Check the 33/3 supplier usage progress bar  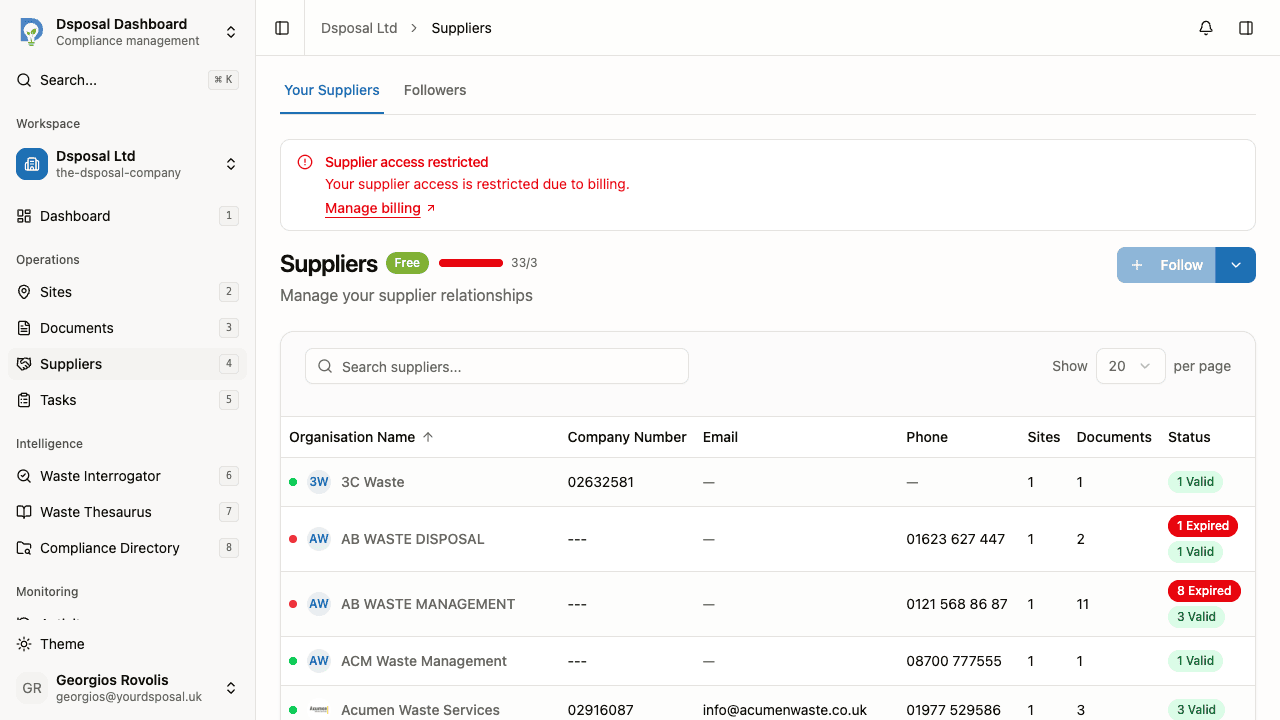pyautogui.click(x=470, y=262)
